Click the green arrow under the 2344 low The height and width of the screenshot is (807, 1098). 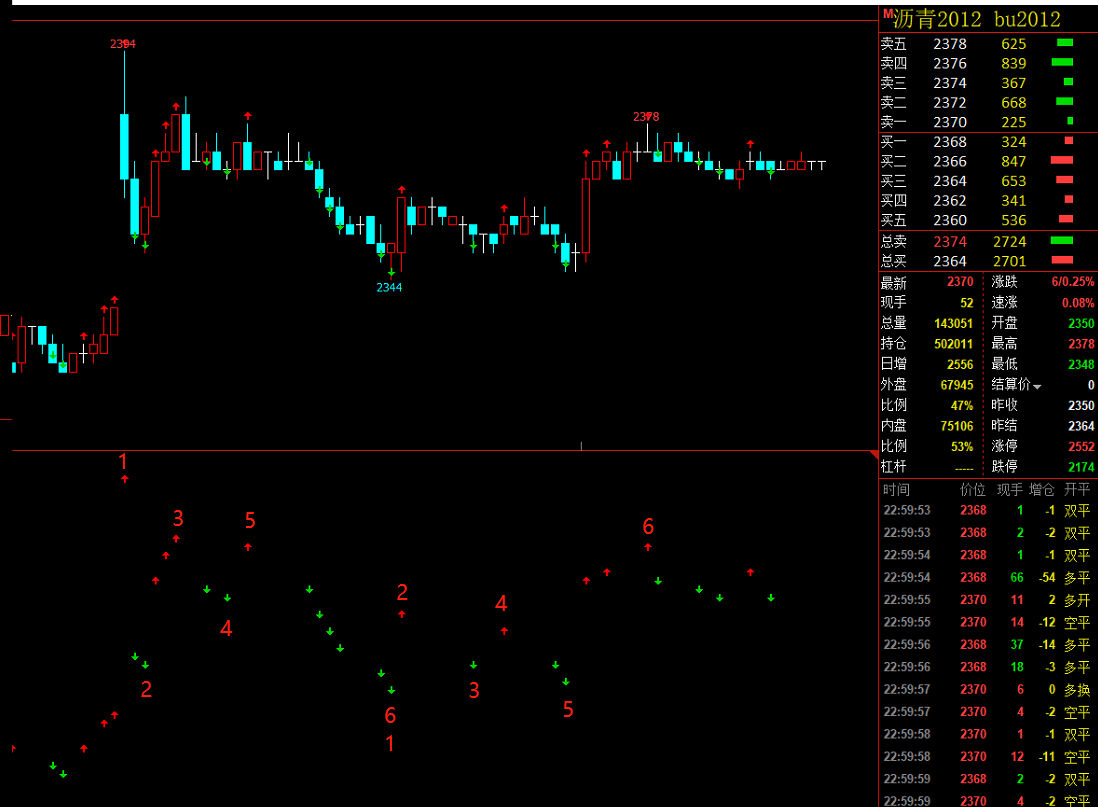(391, 271)
